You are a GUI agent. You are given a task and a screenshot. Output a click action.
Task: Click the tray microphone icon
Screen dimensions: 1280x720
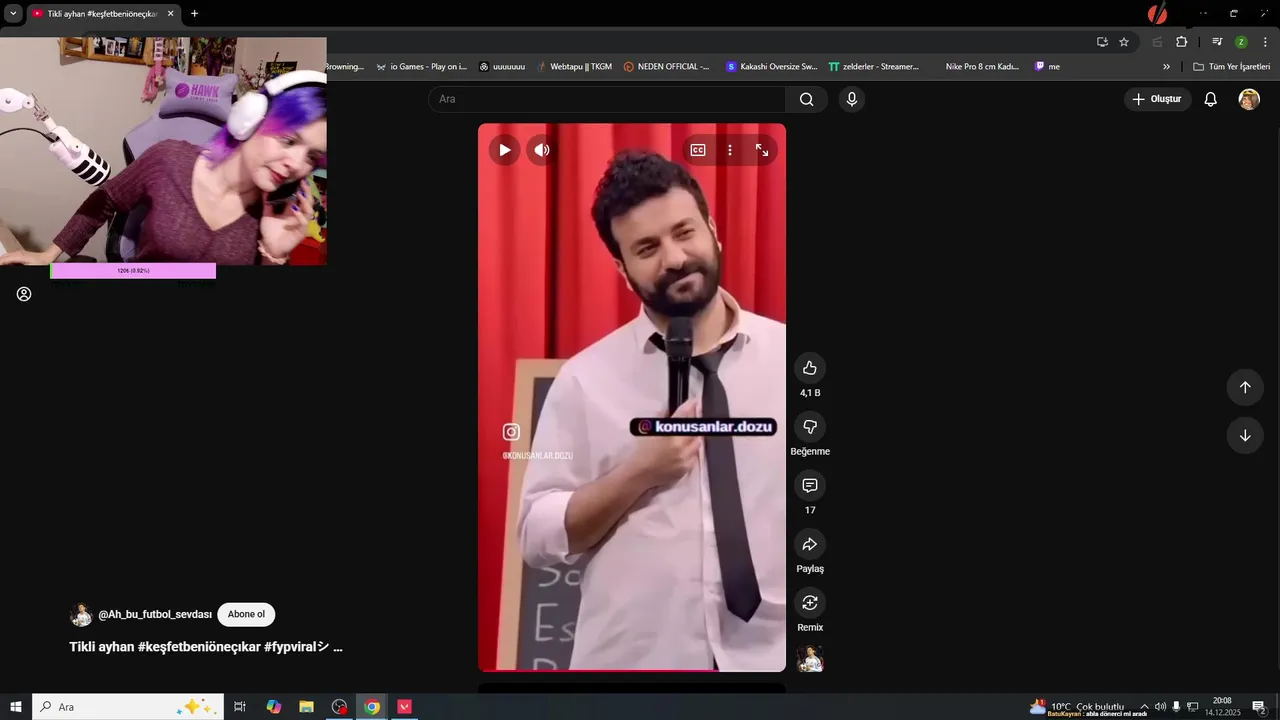tap(1176, 707)
